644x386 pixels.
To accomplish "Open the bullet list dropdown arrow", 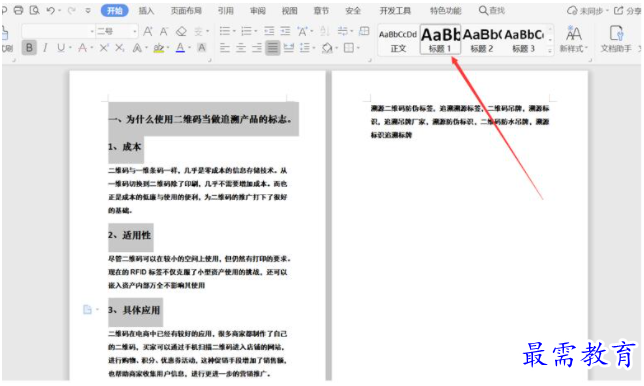I will pos(234,31).
